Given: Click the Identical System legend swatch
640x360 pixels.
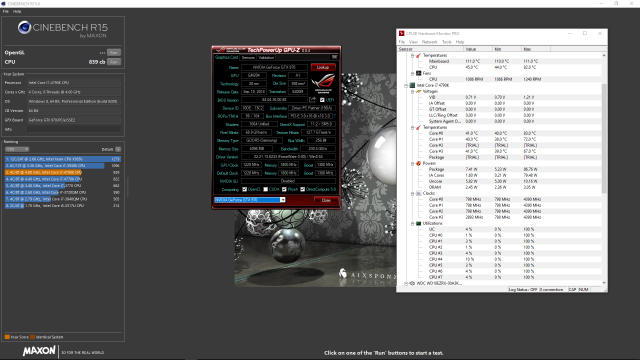Looking at the screenshot, I should click(x=33, y=337).
